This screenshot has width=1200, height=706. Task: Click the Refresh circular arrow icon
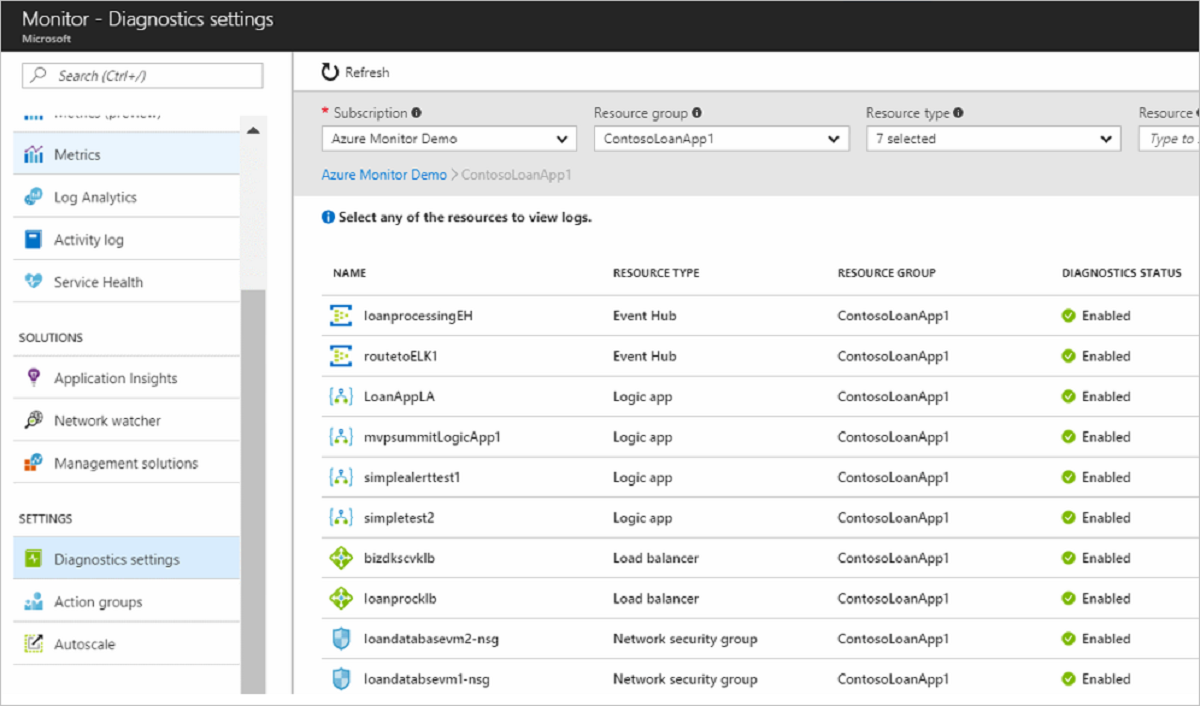[330, 72]
